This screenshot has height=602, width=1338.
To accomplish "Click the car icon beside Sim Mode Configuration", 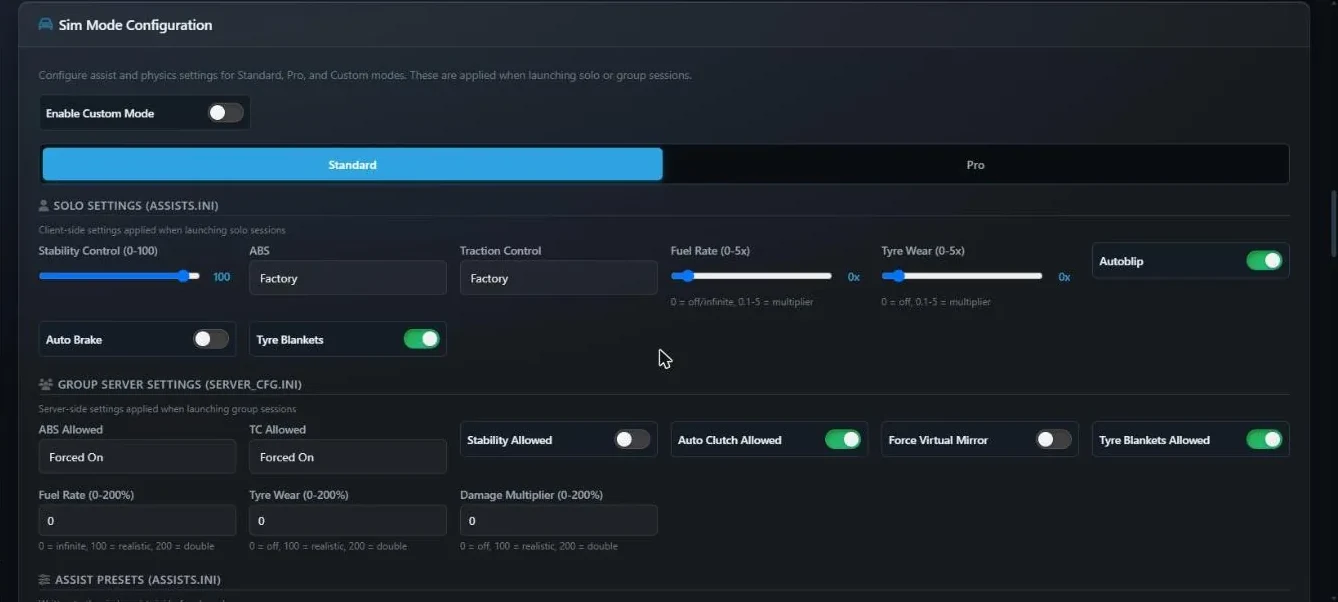I will pyautogui.click(x=45, y=25).
